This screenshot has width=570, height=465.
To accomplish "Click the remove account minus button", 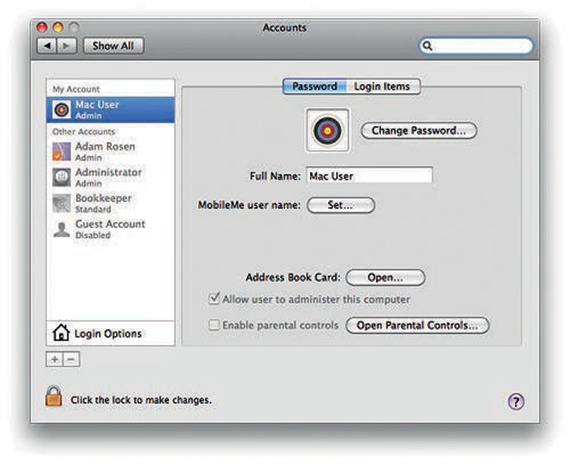I will point(71,359).
